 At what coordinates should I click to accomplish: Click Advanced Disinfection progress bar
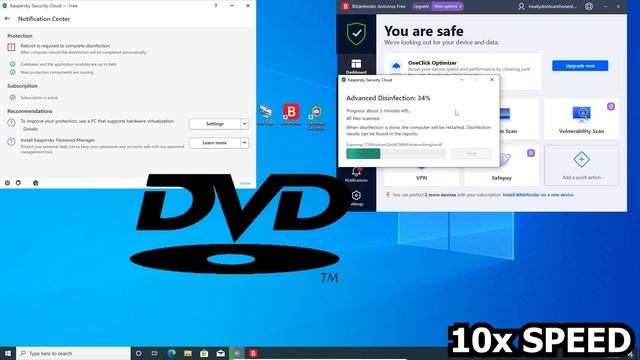pos(396,153)
